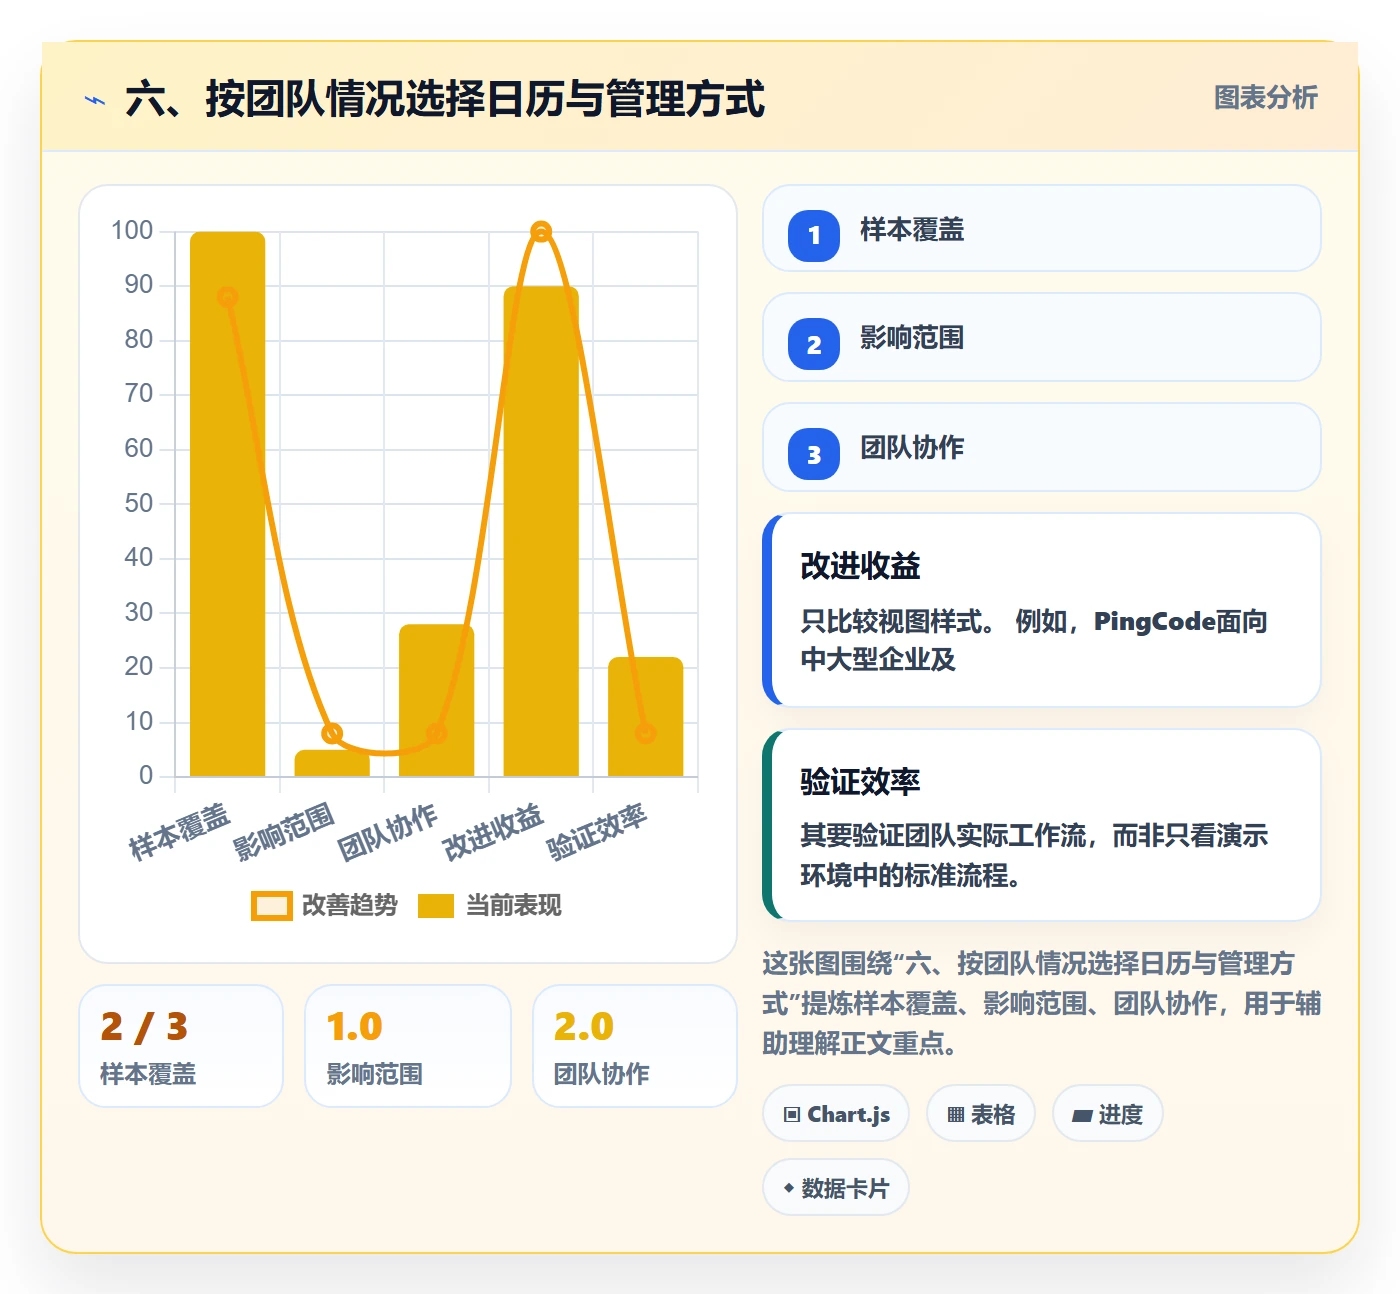Open the Chart.js tag
1400x1294 pixels.
point(836,1113)
